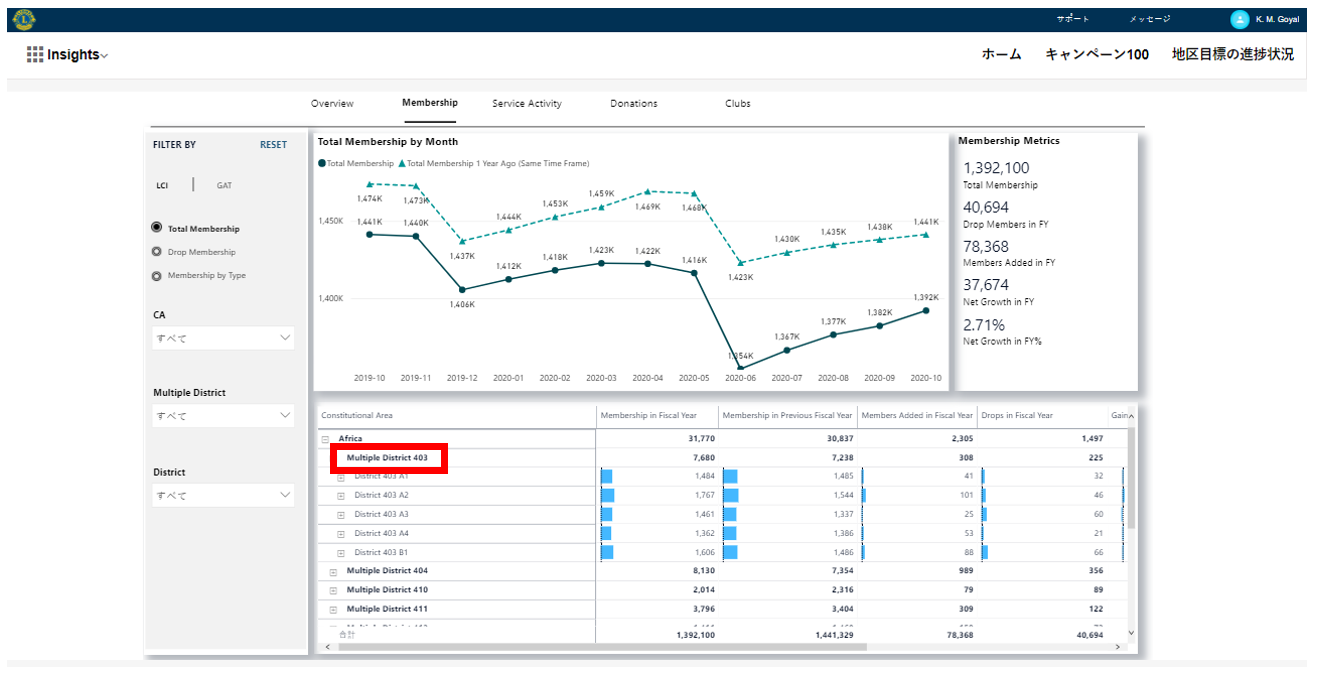Viewport: 1319px width, 677px height.
Task: Choose the Membership by Type radio option
Action: pos(156,276)
